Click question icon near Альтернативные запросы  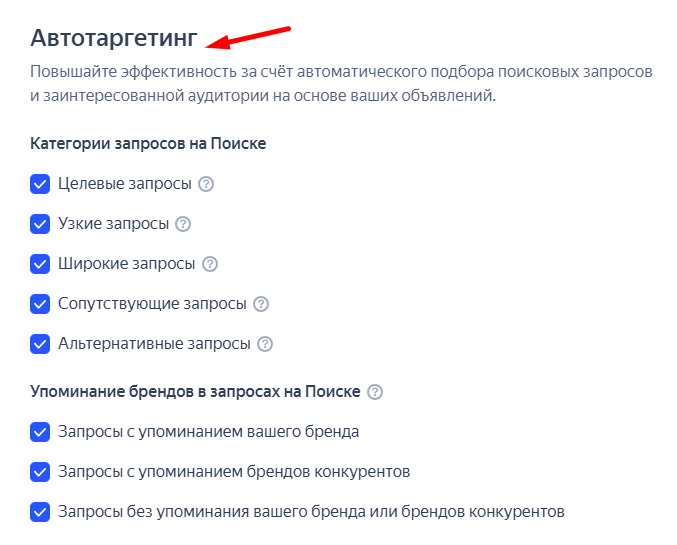[265, 344]
